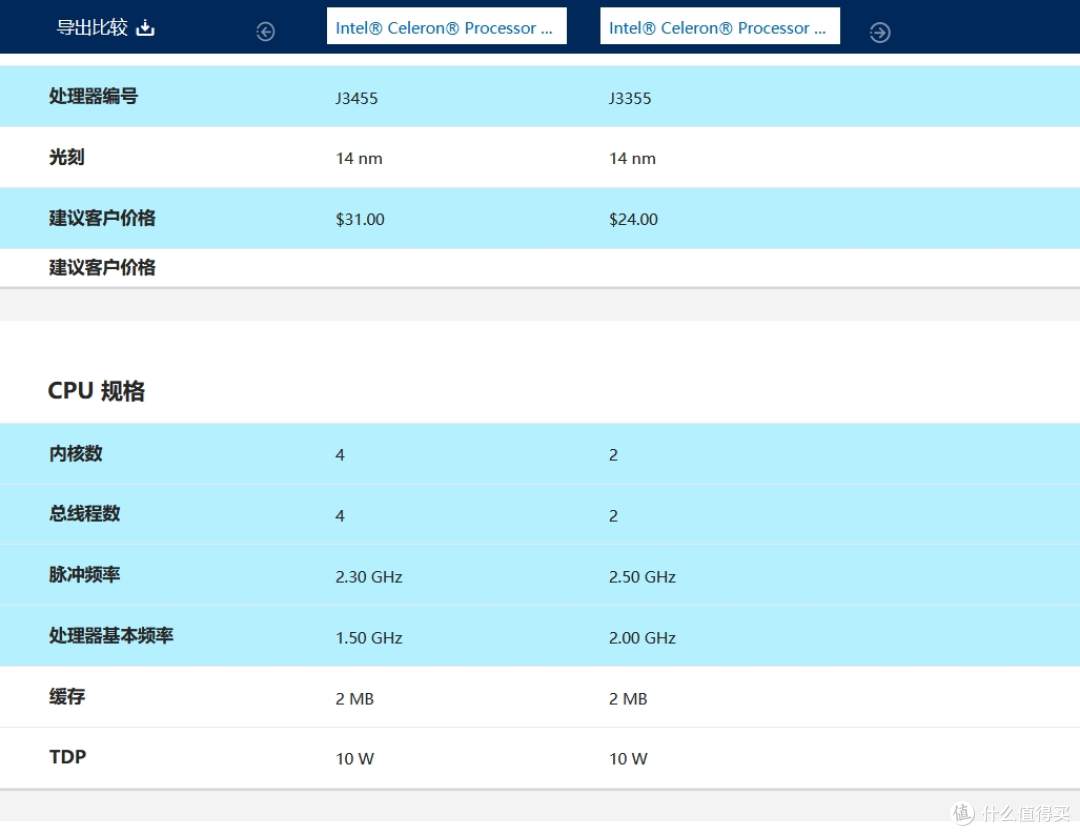1080x836 pixels.
Task: Click the $31.00 price value
Action: (360, 219)
